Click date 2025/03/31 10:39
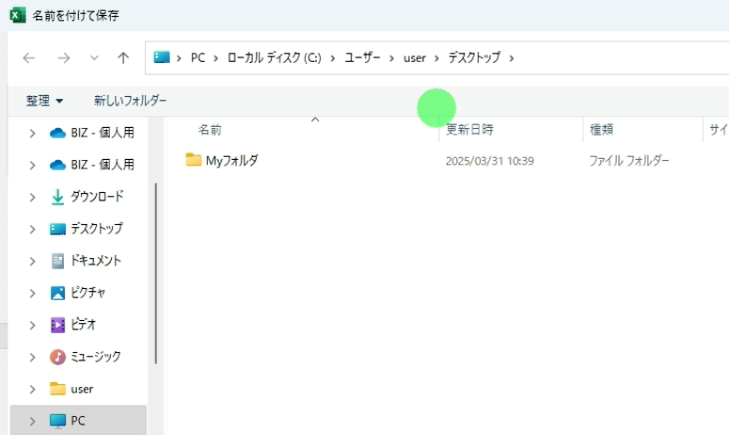The image size is (729, 435). click(490, 161)
